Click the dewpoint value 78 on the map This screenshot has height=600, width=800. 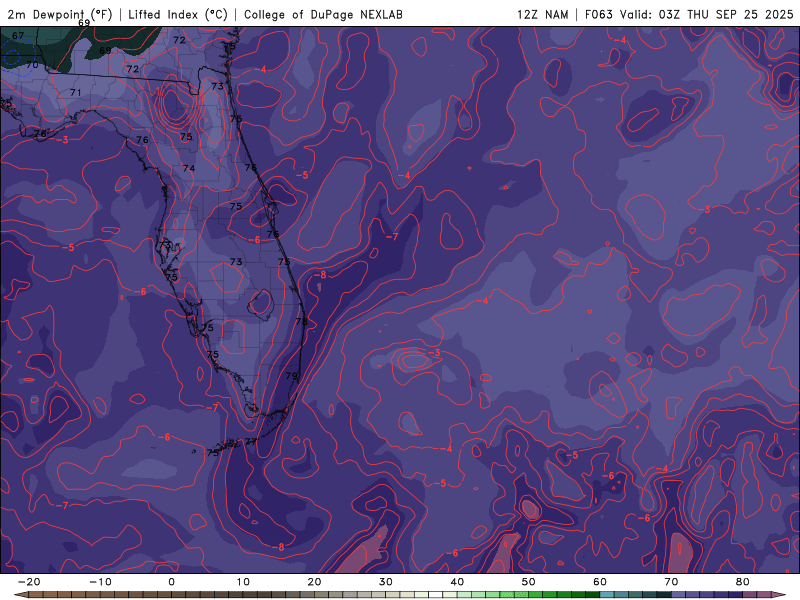pos(302,322)
